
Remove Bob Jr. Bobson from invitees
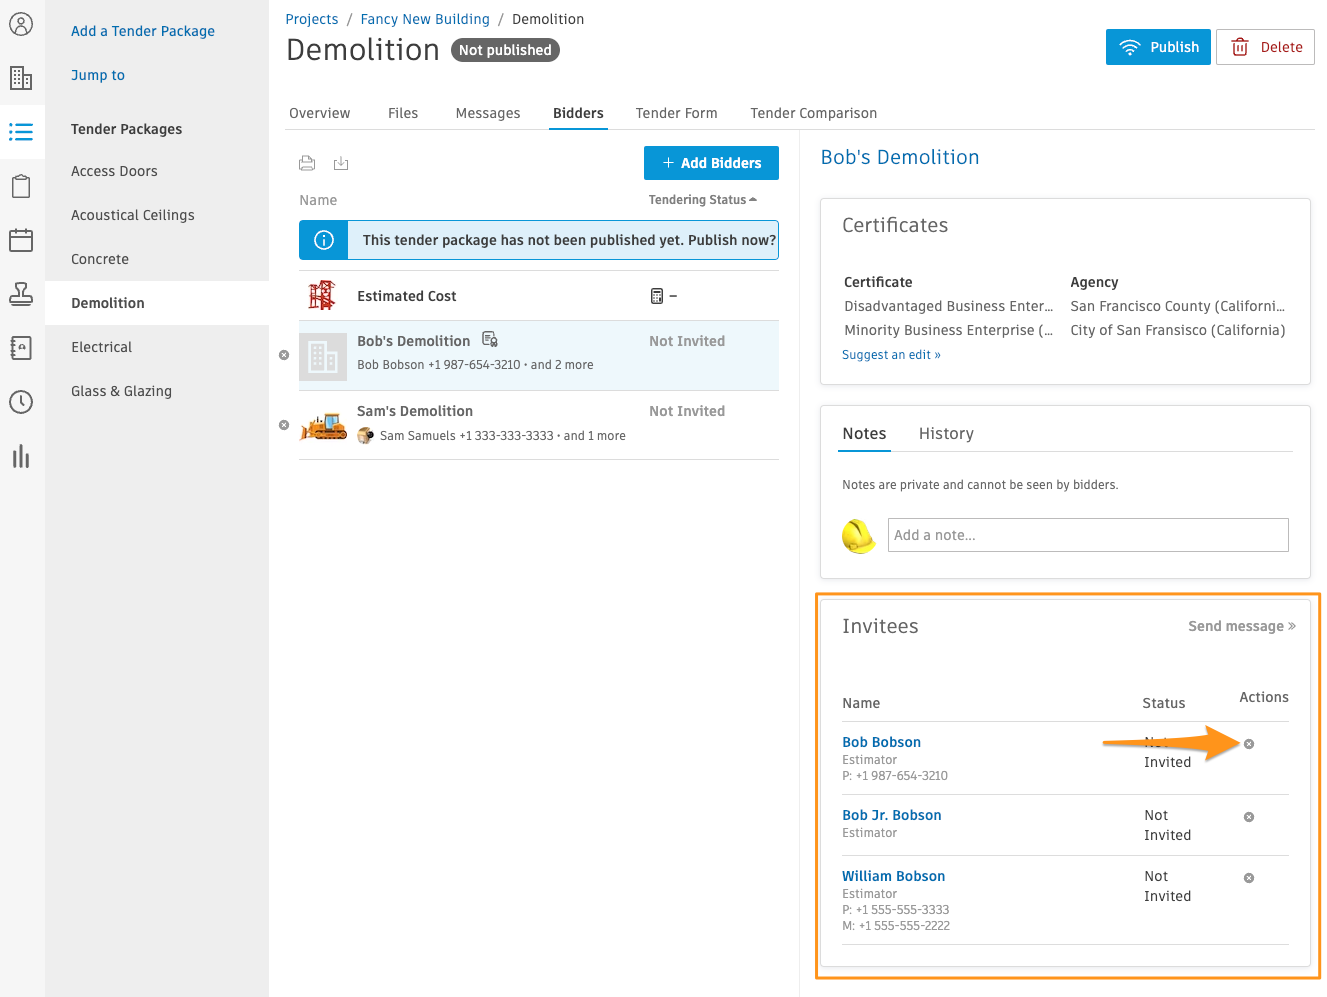[x=1248, y=816]
